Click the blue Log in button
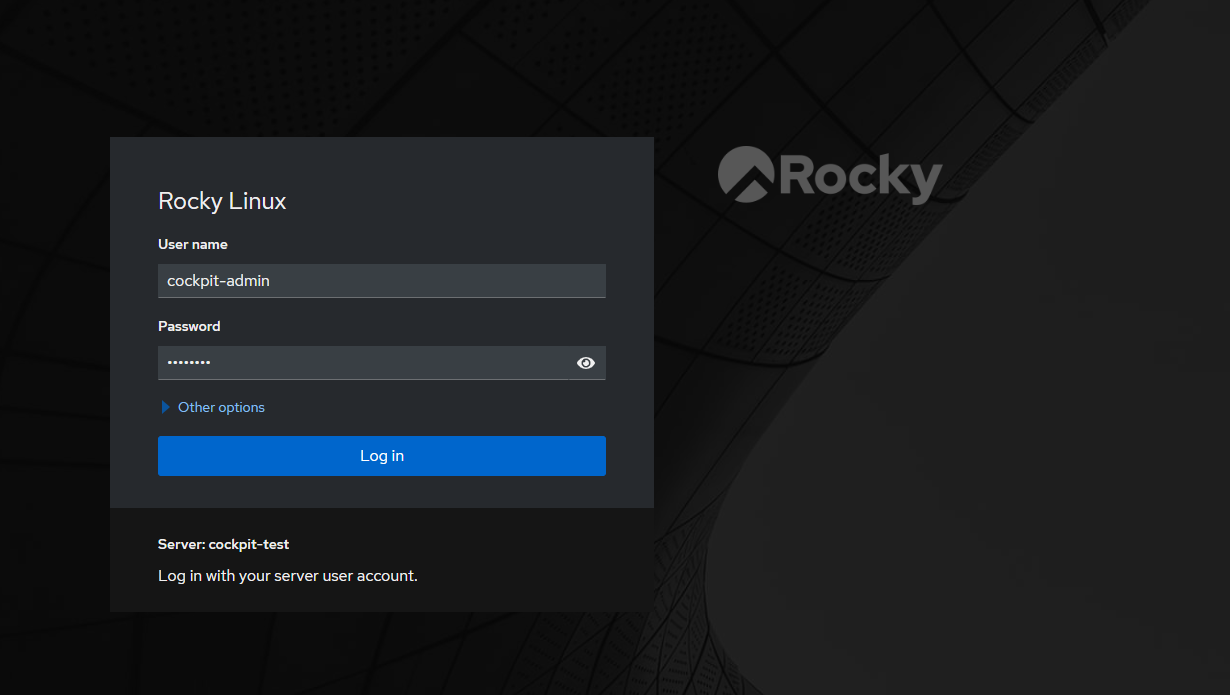Image resolution: width=1230 pixels, height=695 pixels. point(381,456)
